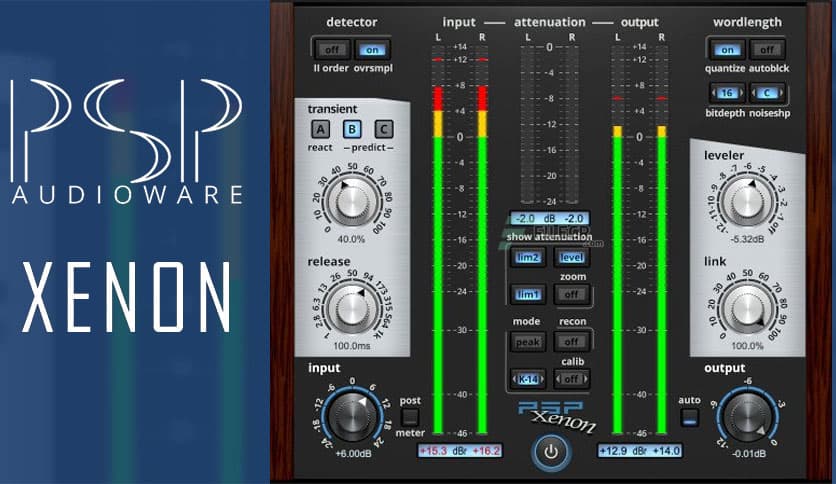Click the PSP Xenon logo
This screenshot has height=484, width=836.
point(556,416)
